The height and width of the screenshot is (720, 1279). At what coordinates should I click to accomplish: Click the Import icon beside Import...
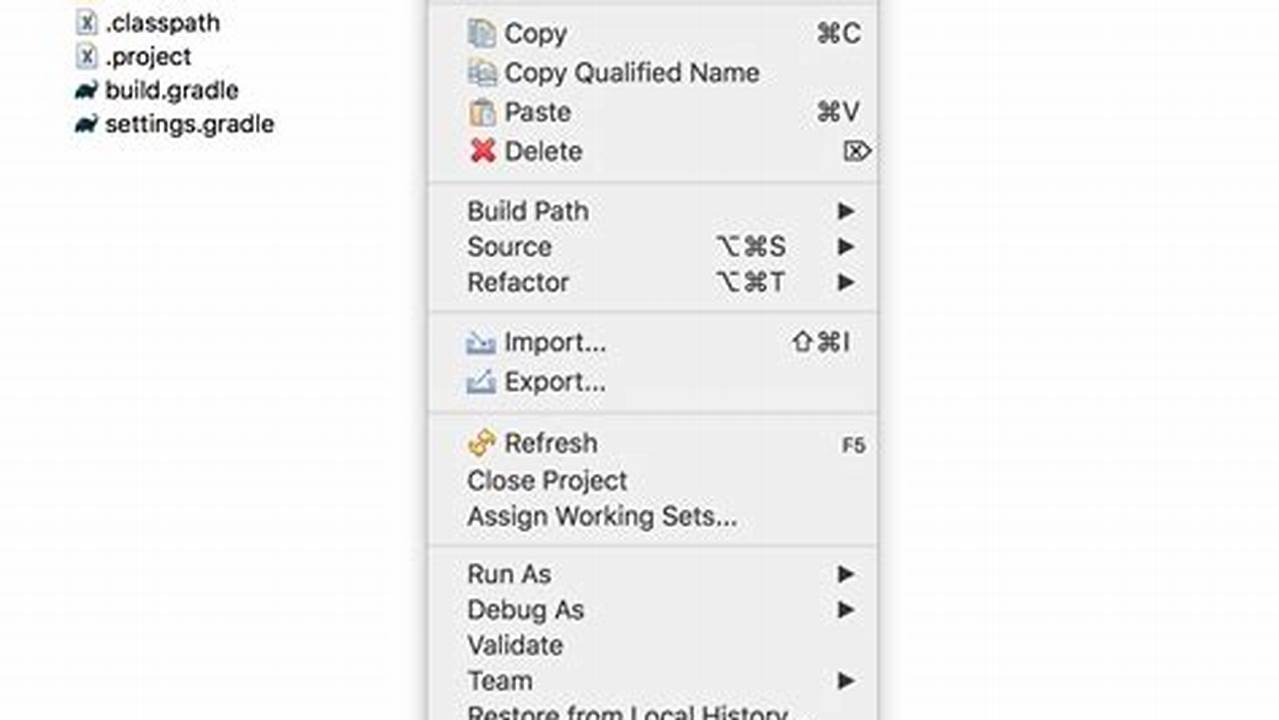point(481,342)
